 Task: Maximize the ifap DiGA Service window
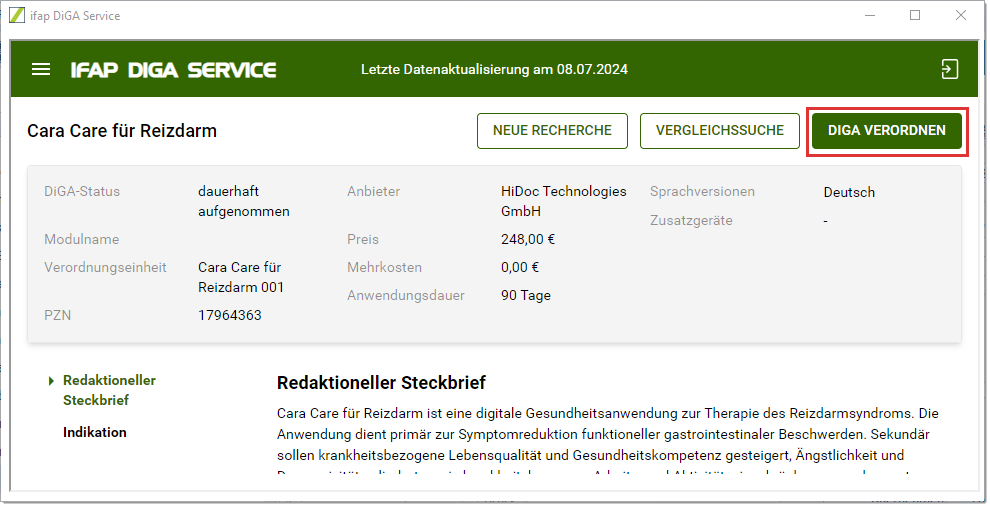tap(915, 16)
